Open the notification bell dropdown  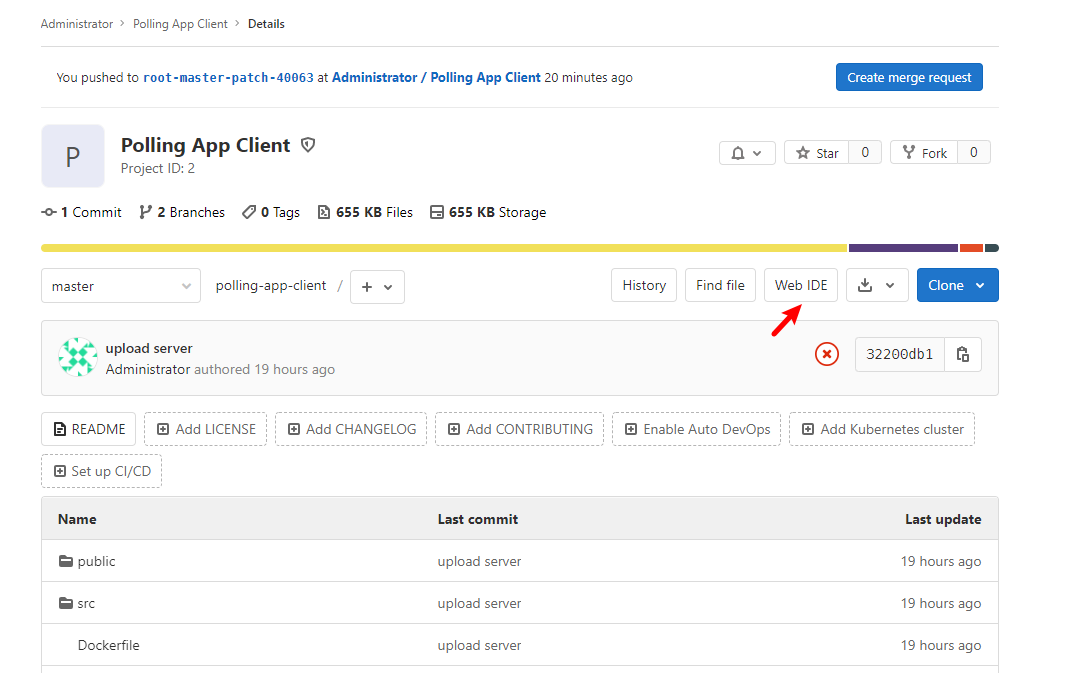(x=746, y=153)
